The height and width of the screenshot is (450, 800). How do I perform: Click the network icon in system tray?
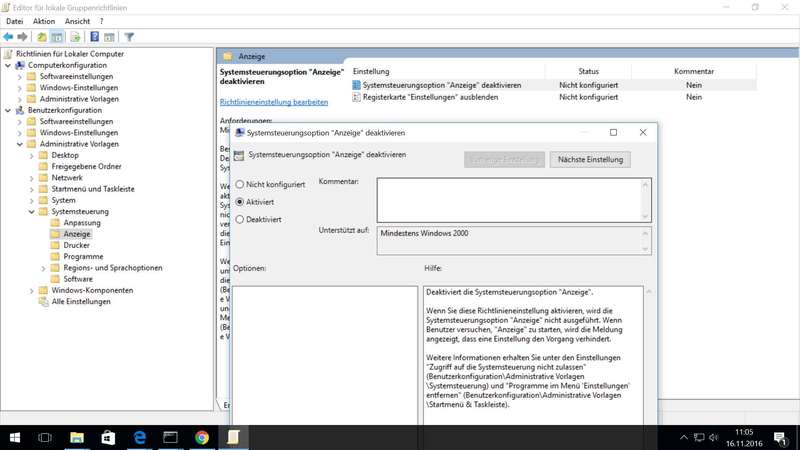pos(699,438)
